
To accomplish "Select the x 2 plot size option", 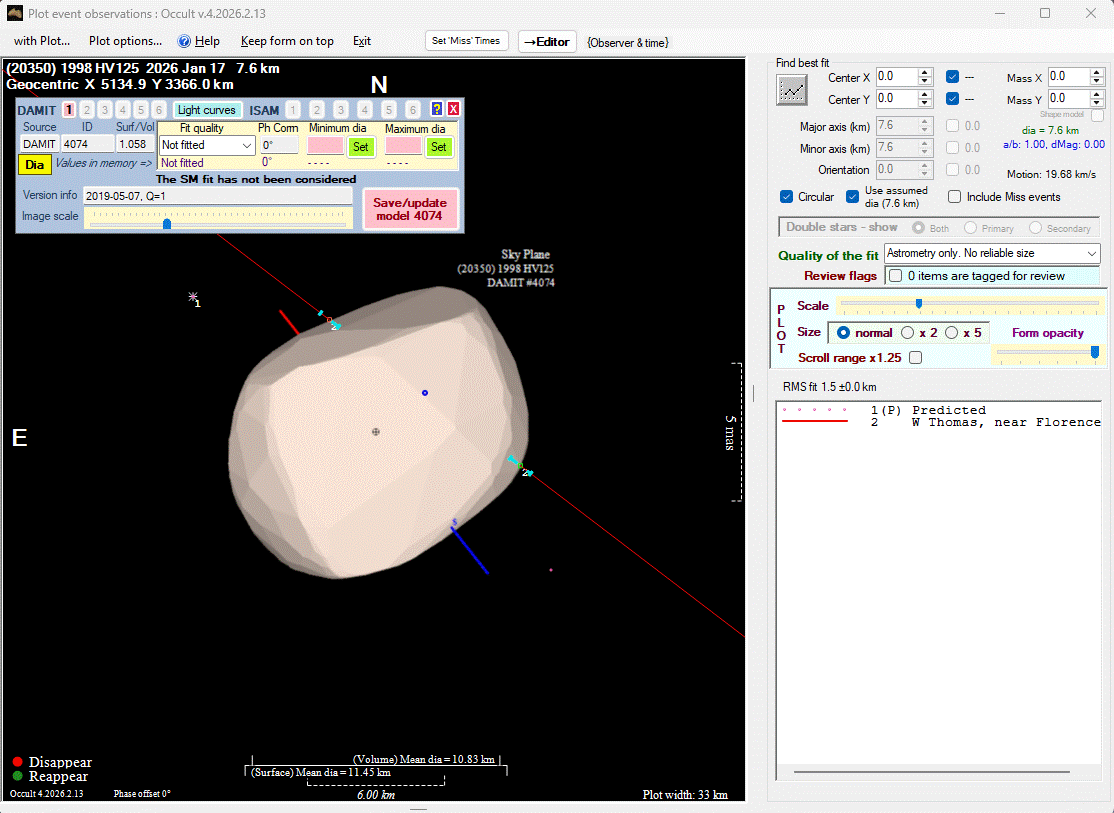I will (x=909, y=333).
